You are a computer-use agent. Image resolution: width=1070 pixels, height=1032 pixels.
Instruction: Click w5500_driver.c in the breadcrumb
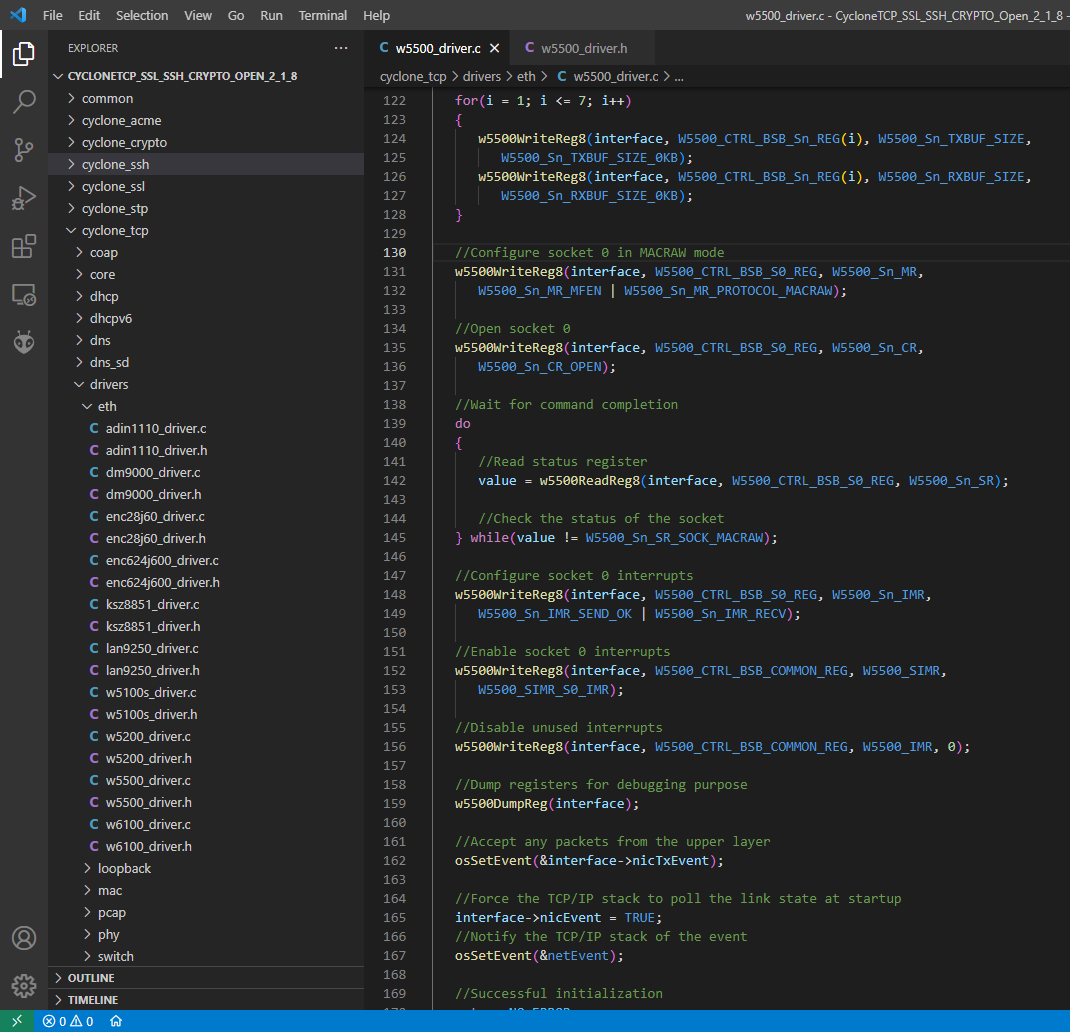coord(616,76)
